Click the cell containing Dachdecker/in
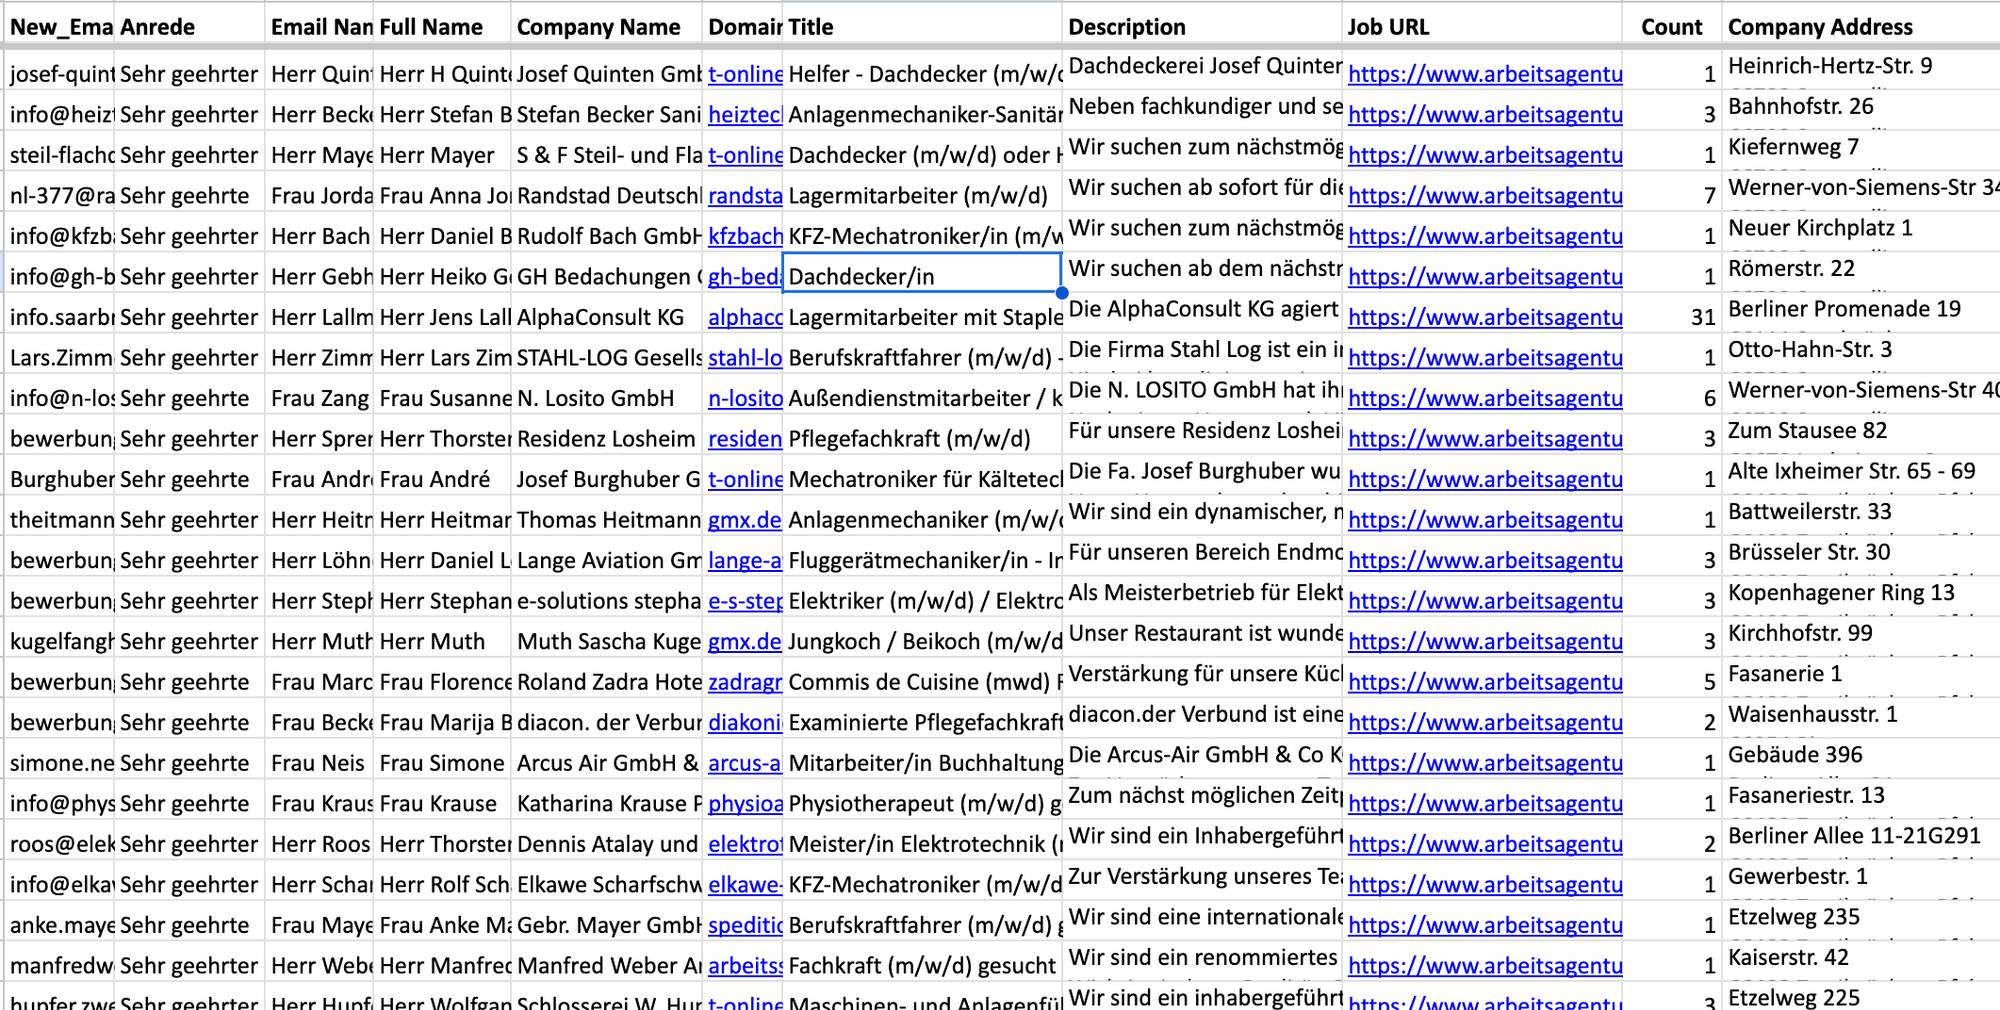 click(920, 276)
